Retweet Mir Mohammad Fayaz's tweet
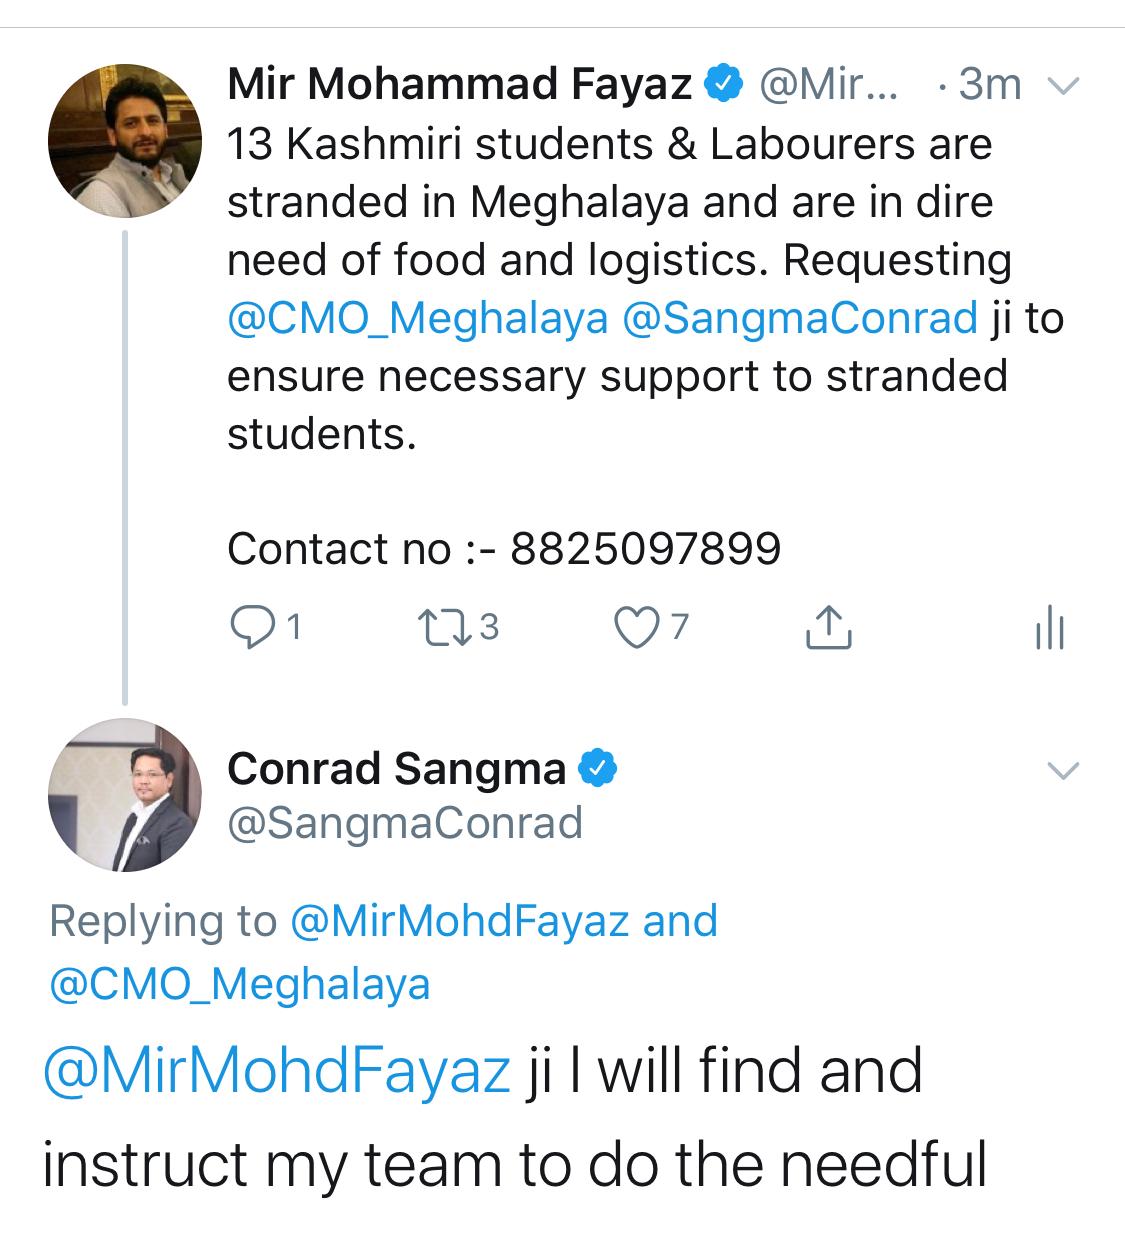The width and height of the screenshot is (1125, 1257). (436, 627)
